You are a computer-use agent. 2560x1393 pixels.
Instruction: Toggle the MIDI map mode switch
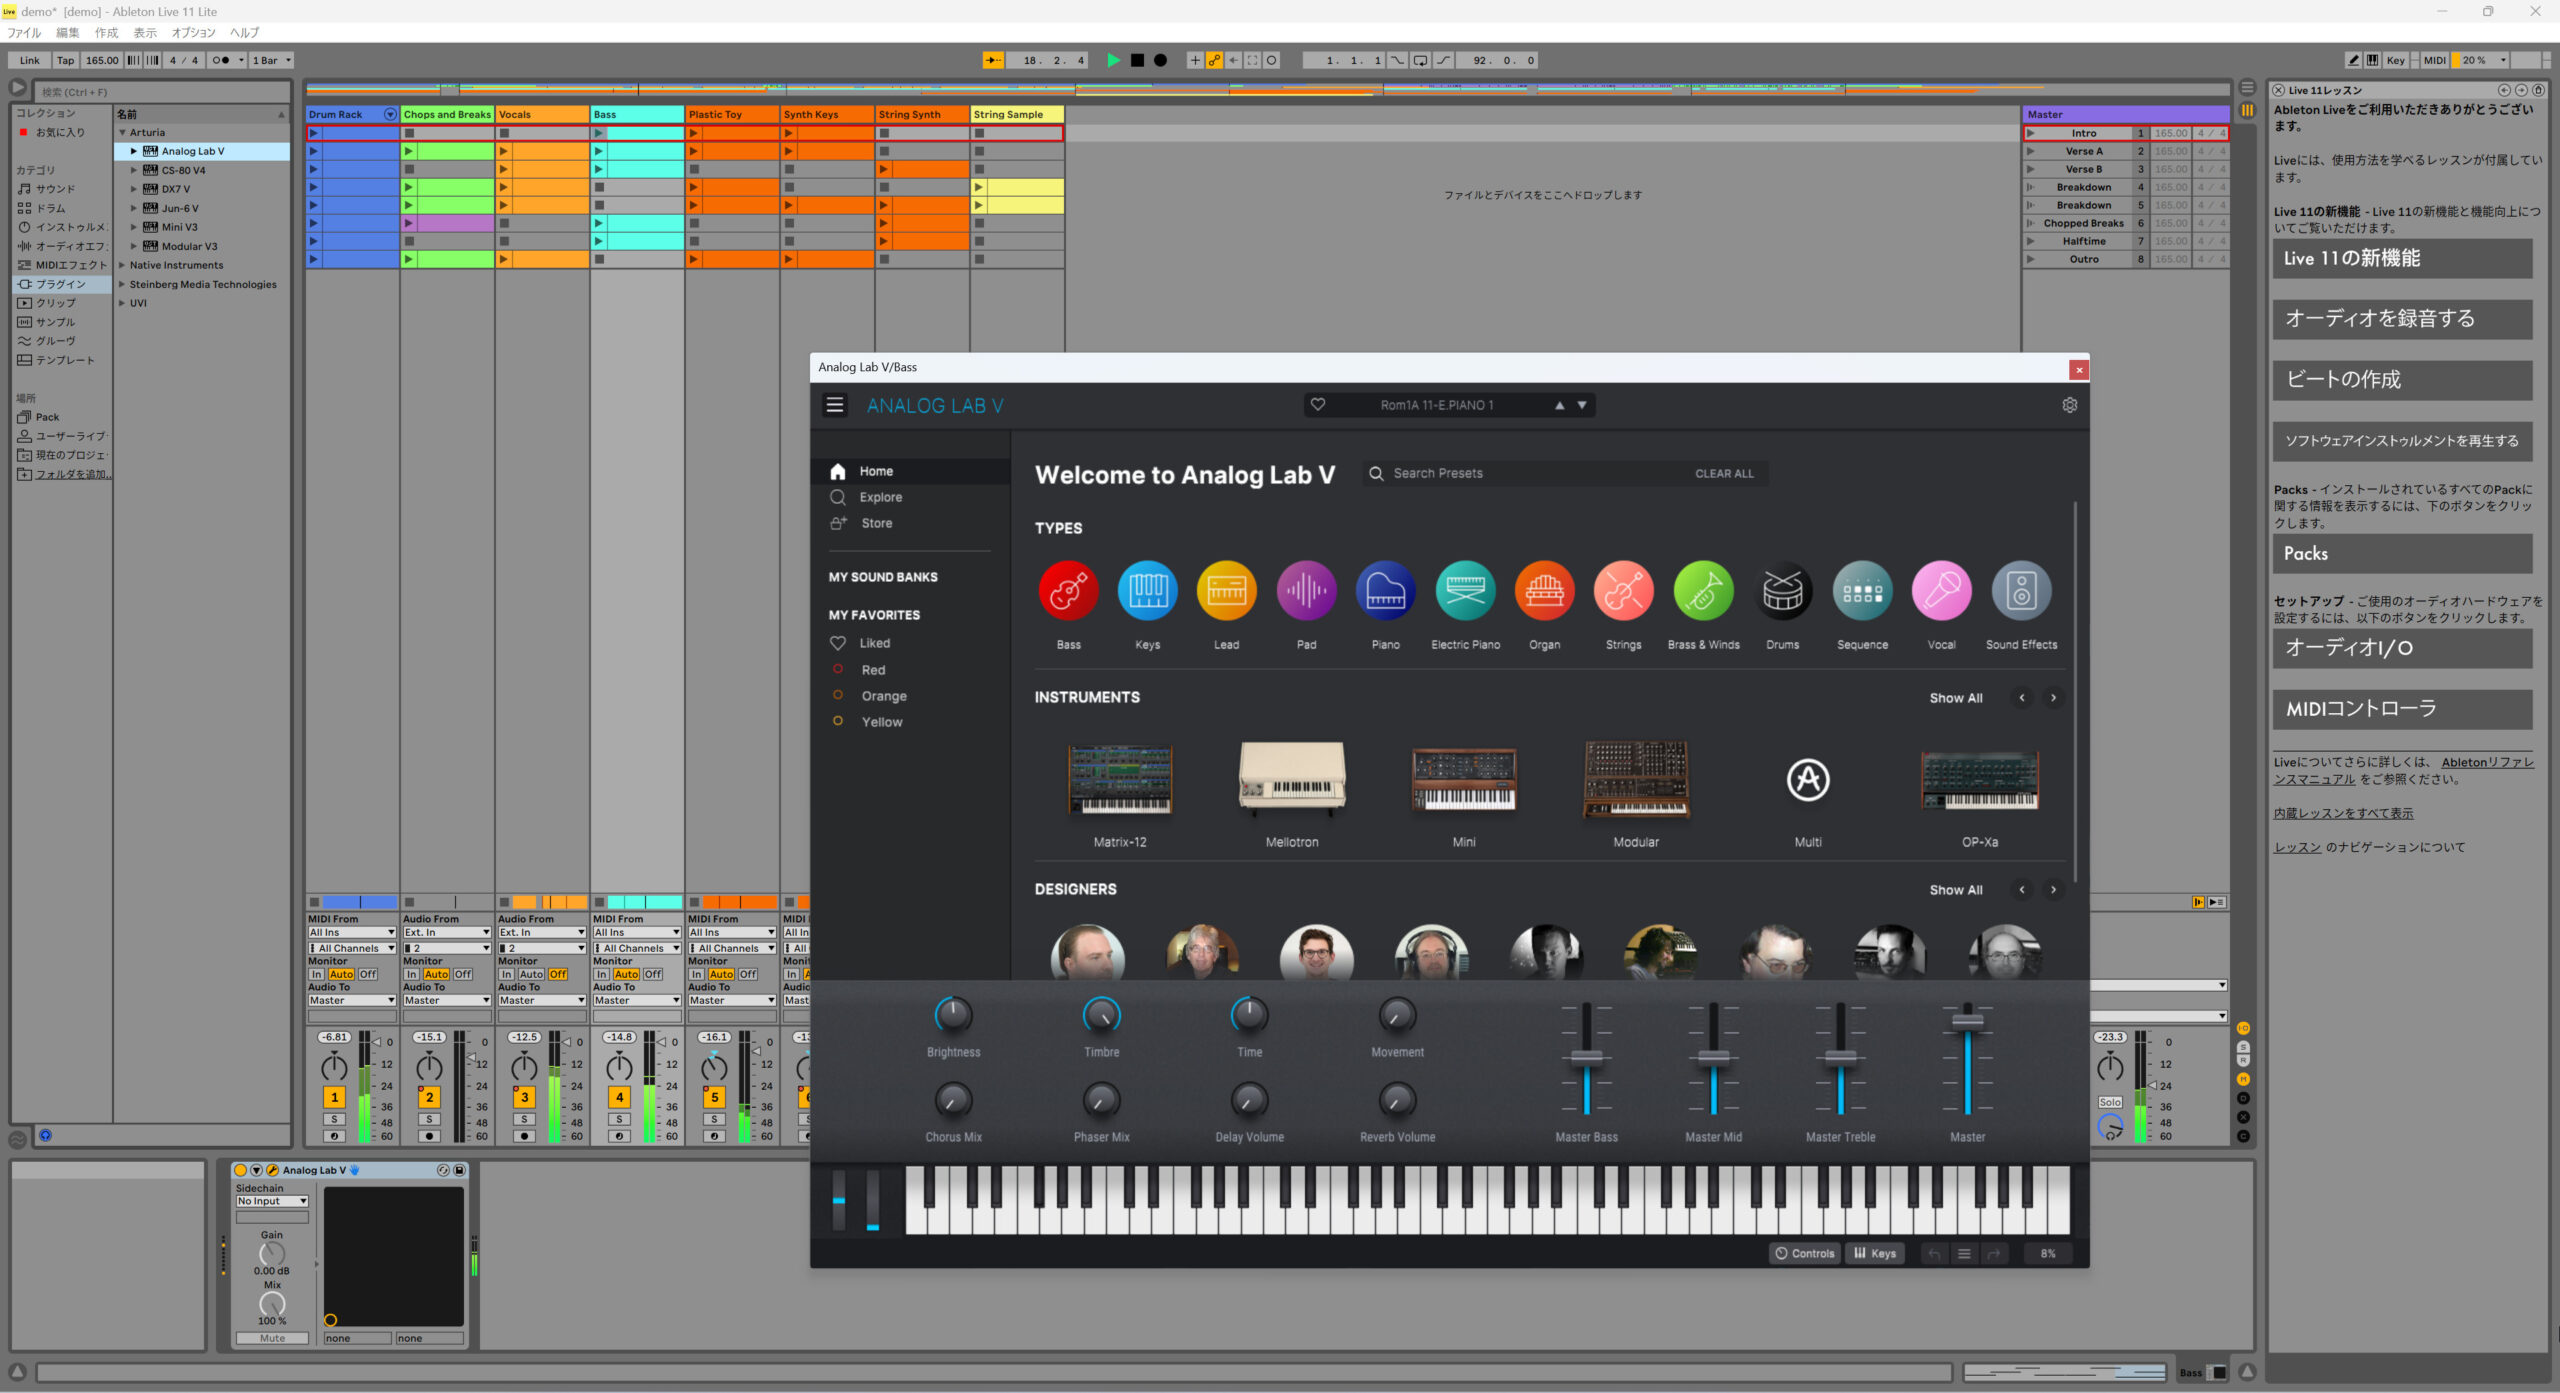pos(2434,60)
